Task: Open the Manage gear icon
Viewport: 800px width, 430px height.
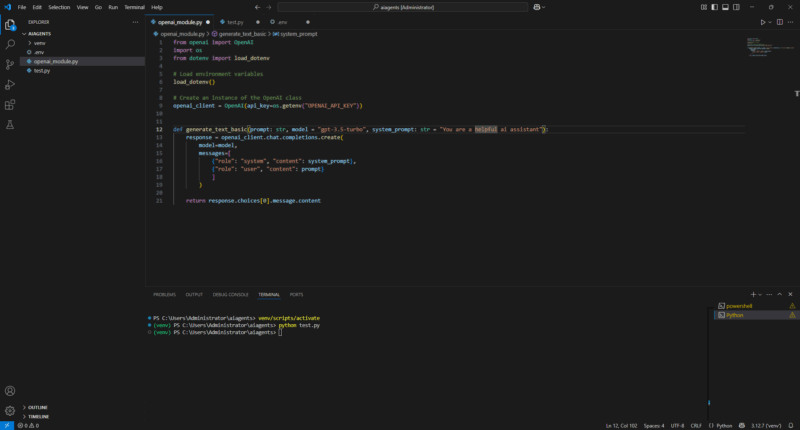Action: [x=10, y=411]
